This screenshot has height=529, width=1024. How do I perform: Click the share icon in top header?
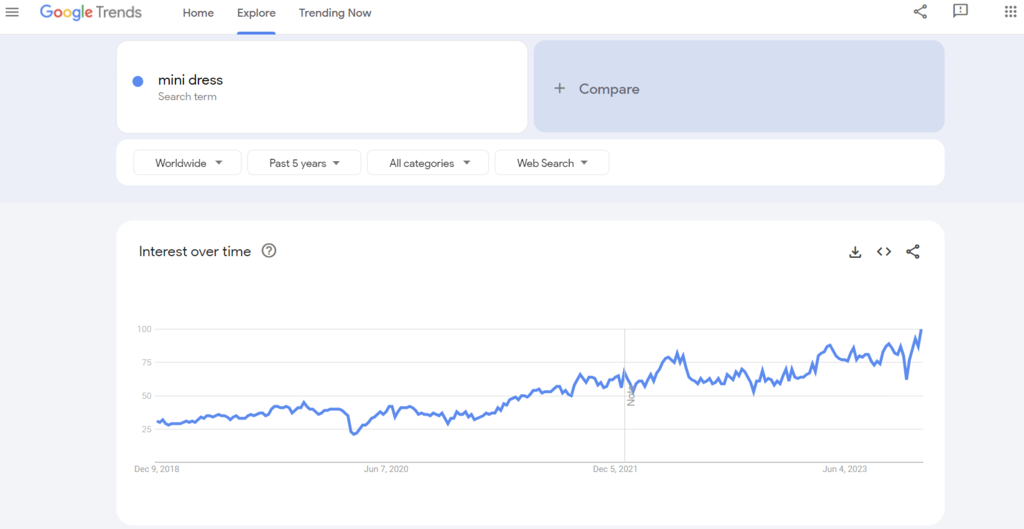click(x=920, y=12)
